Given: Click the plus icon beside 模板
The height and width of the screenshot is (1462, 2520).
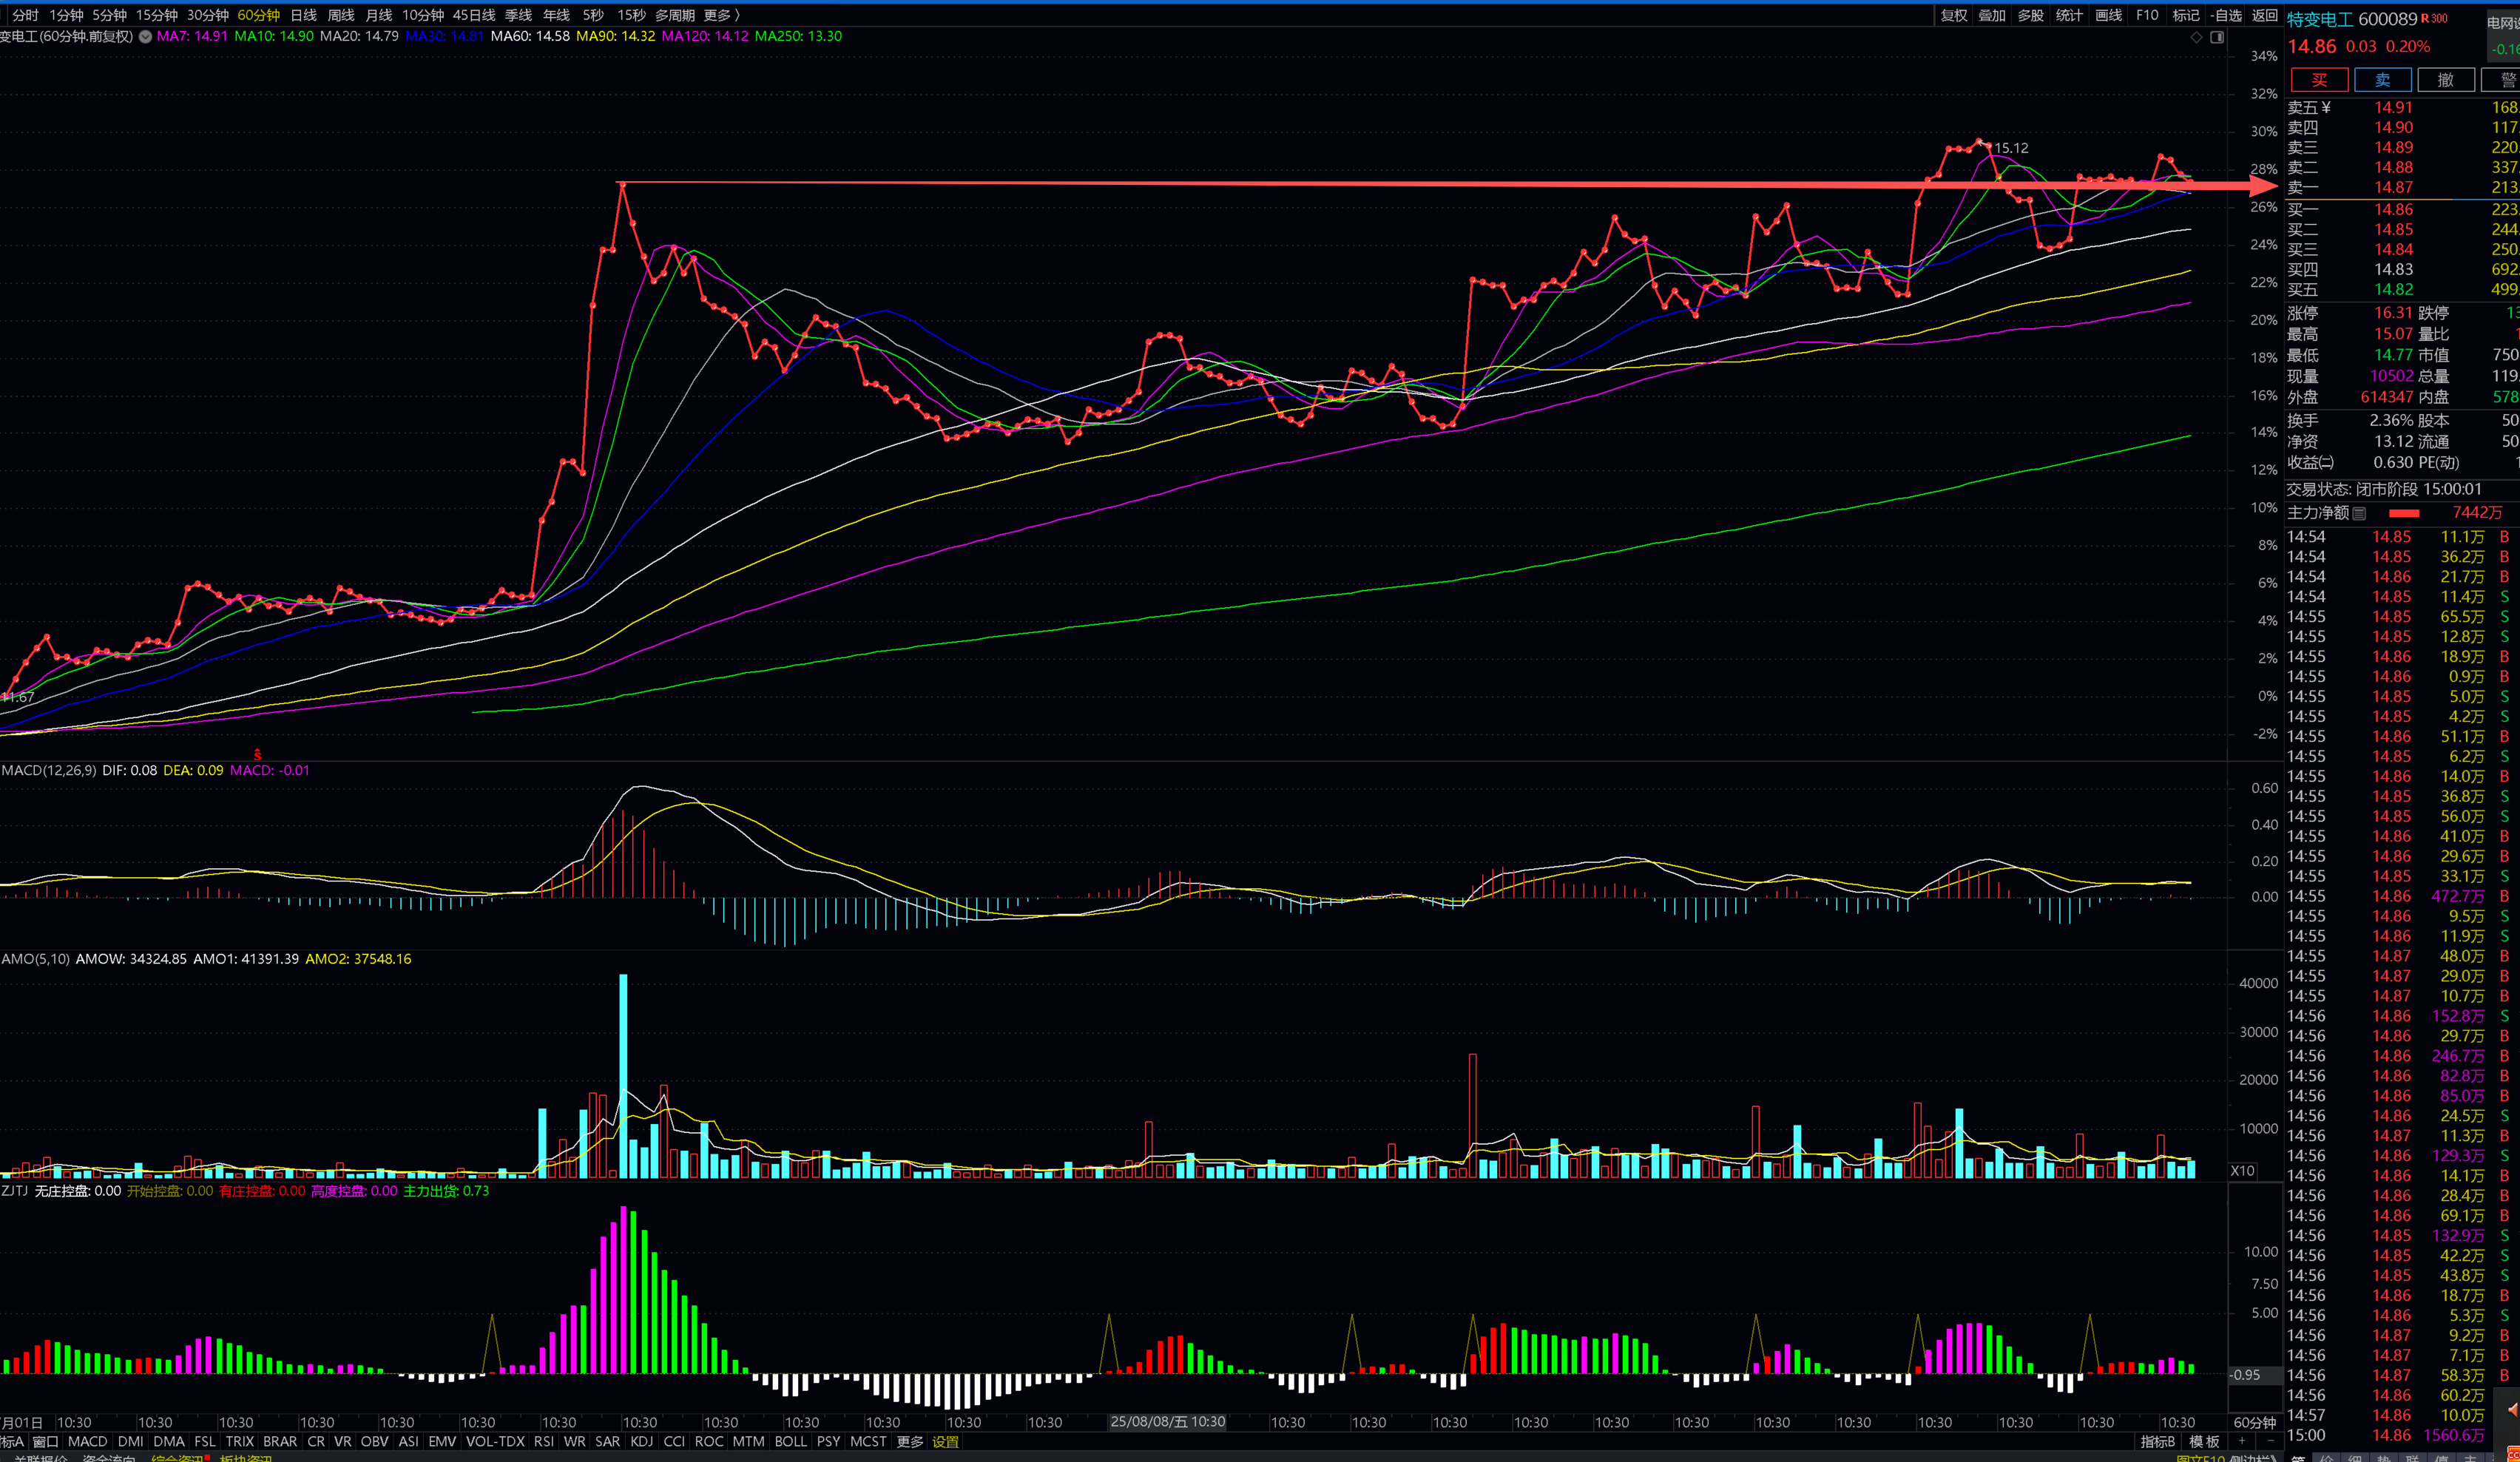Looking at the screenshot, I should [2242, 1441].
